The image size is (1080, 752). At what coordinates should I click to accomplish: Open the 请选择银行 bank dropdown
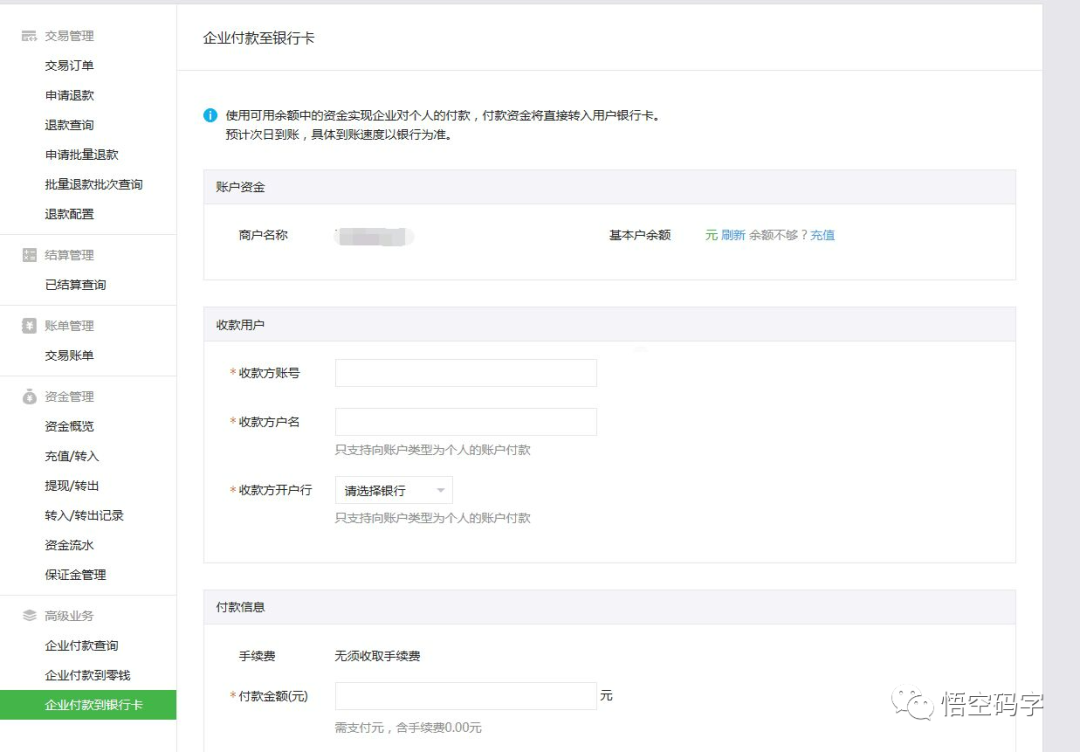[x=383, y=490]
